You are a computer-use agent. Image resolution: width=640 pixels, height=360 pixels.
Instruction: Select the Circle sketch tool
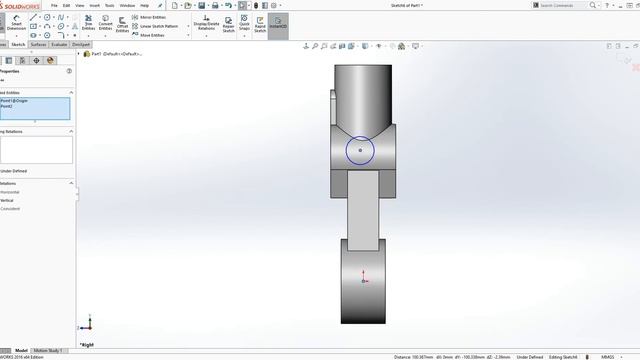point(47,17)
